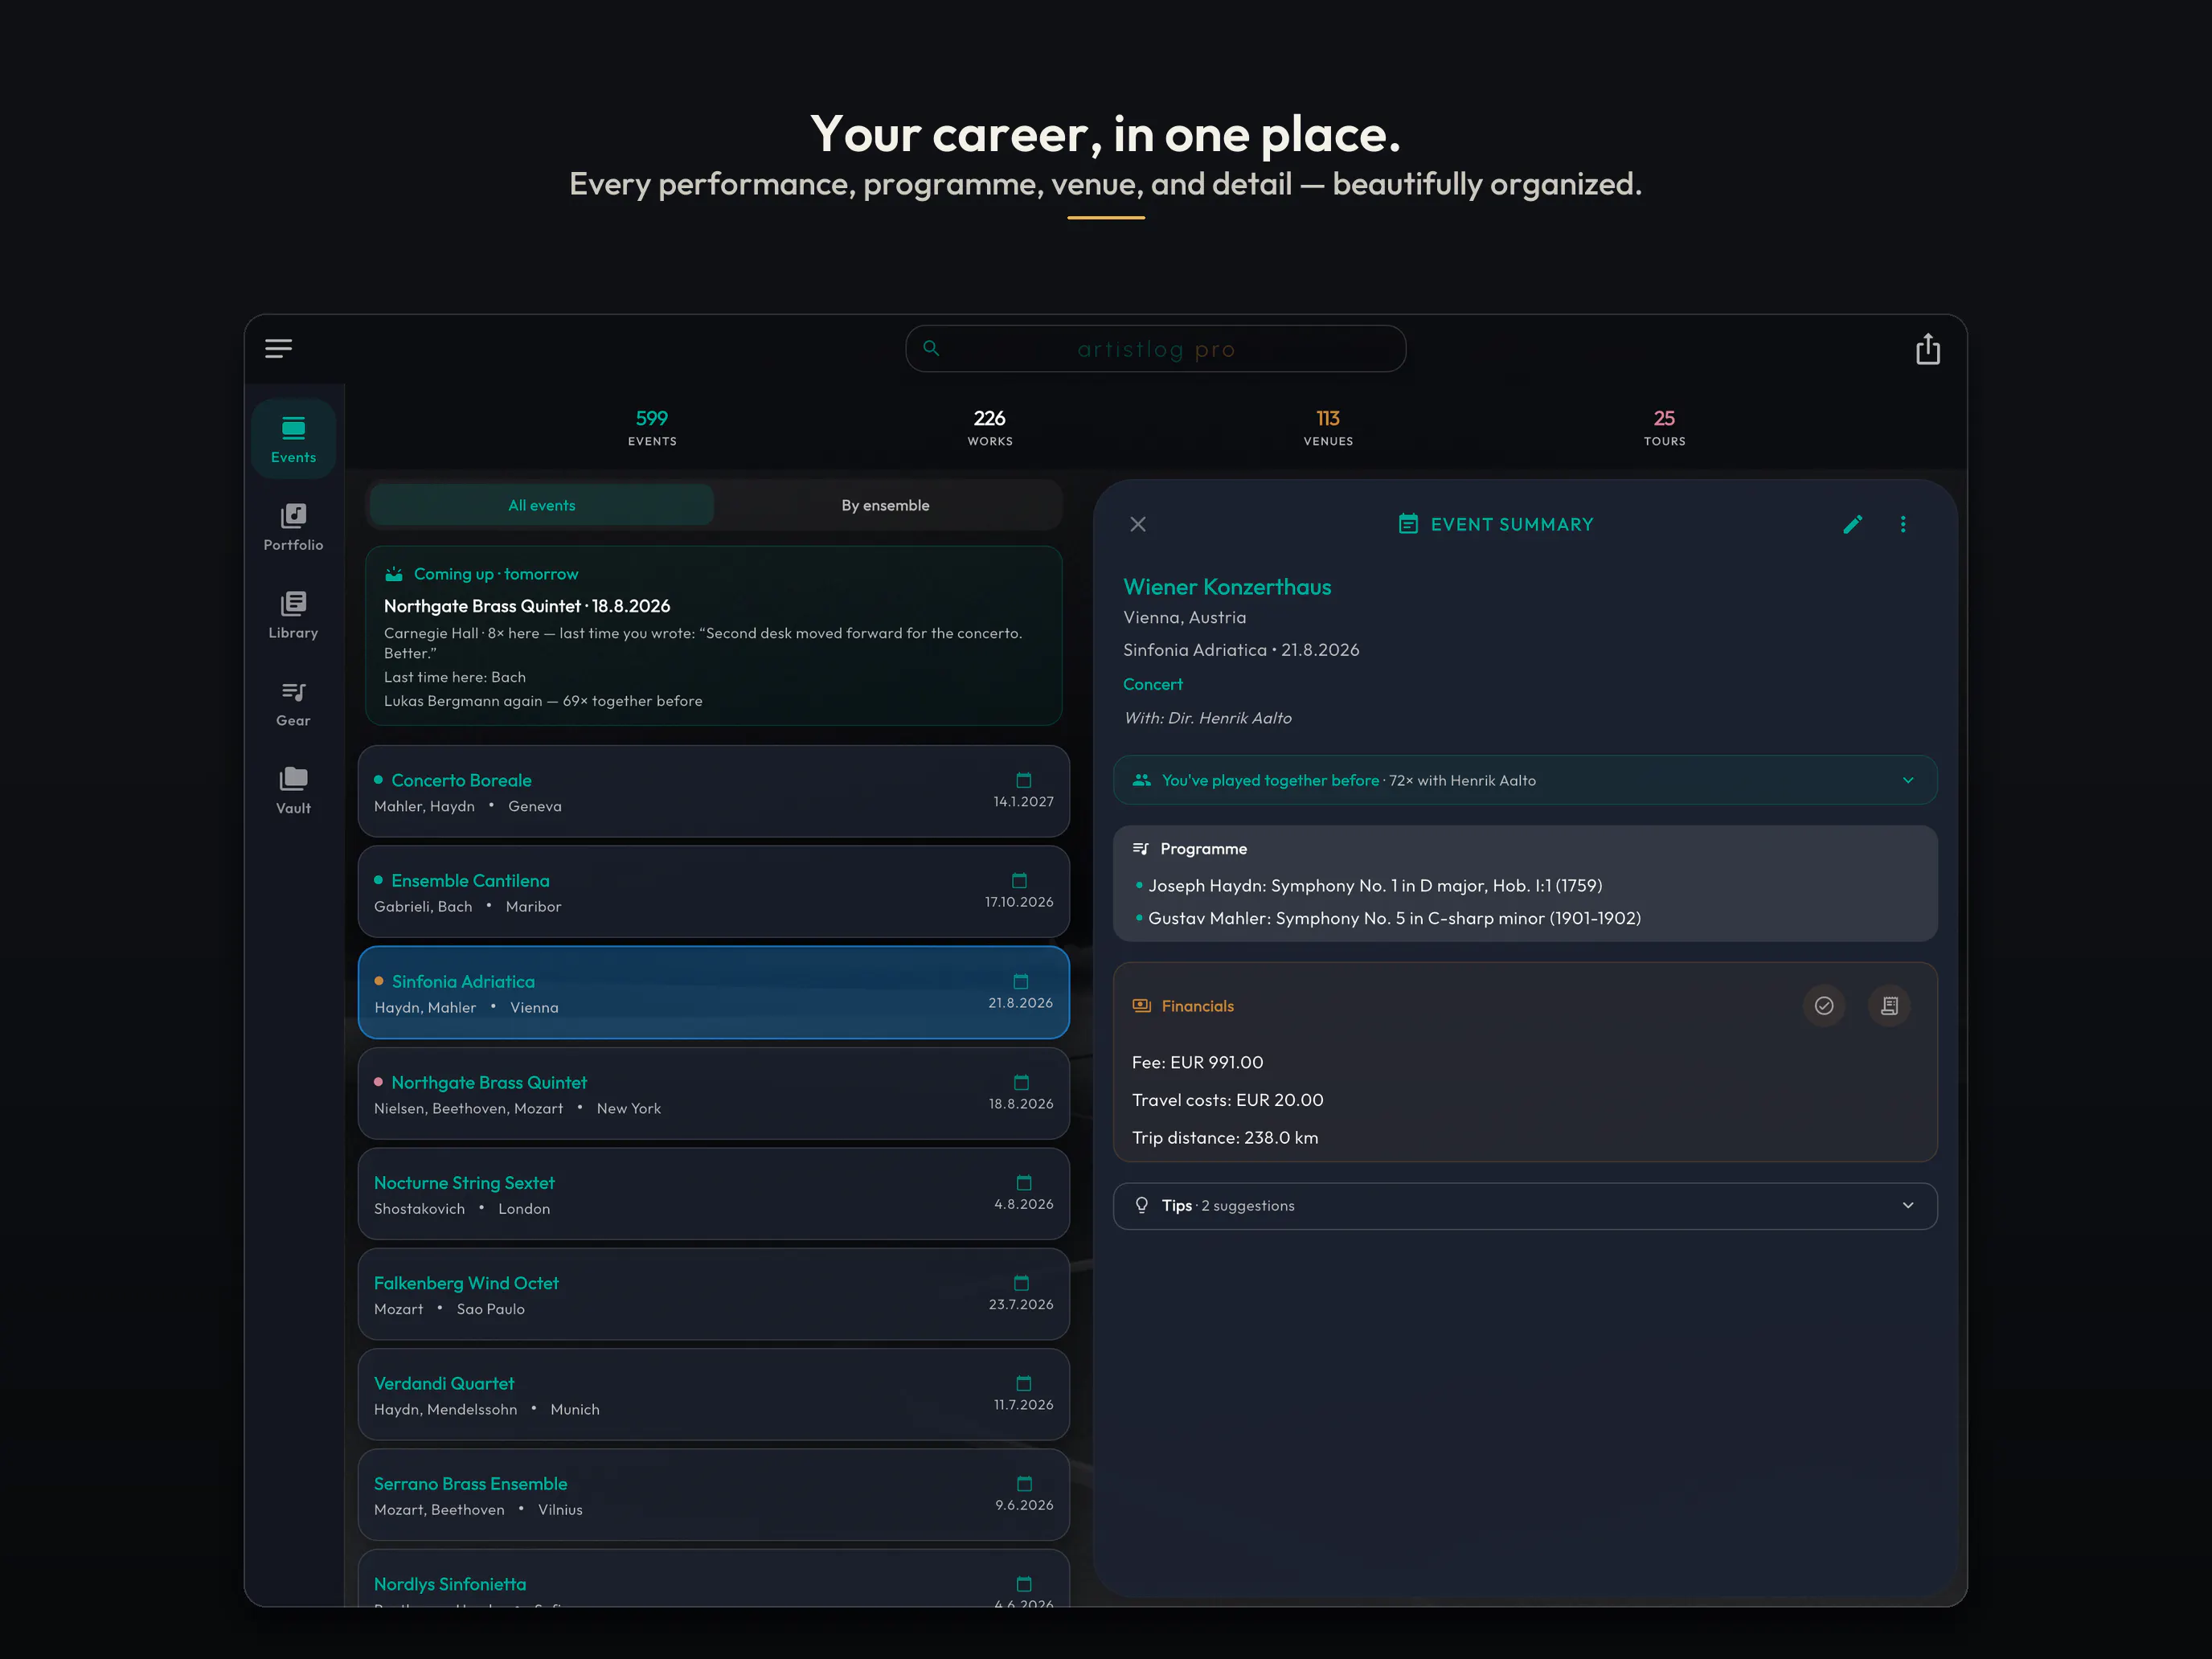Image resolution: width=2212 pixels, height=1659 pixels.
Task: Click calendar icon on Verdandi Quartet card
Action: point(1023,1383)
